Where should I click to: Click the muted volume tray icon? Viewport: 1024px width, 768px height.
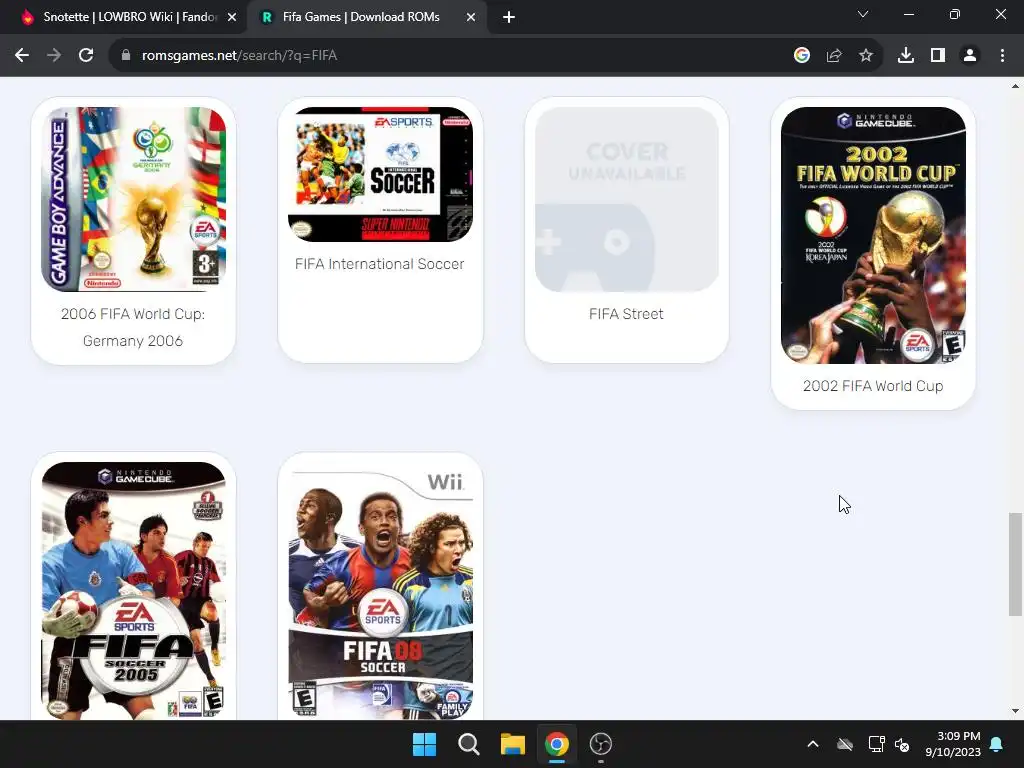click(902, 744)
